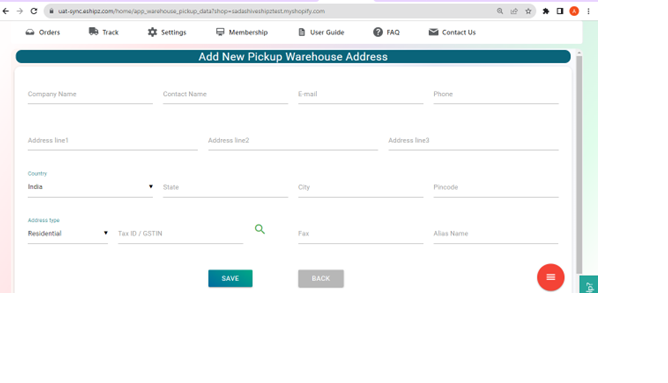Expand the Address type dropdown
The height and width of the screenshot is (383, 668).
(x=67, y=233)
